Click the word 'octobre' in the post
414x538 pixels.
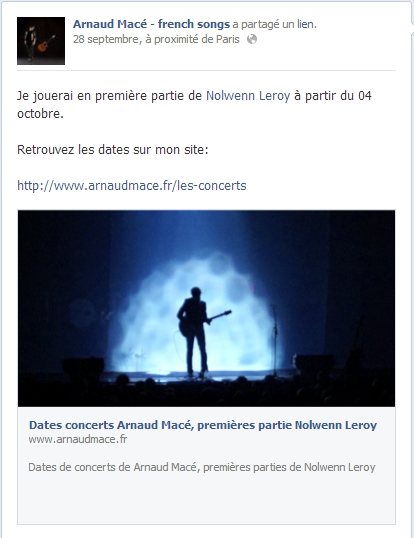click(40, 114)
